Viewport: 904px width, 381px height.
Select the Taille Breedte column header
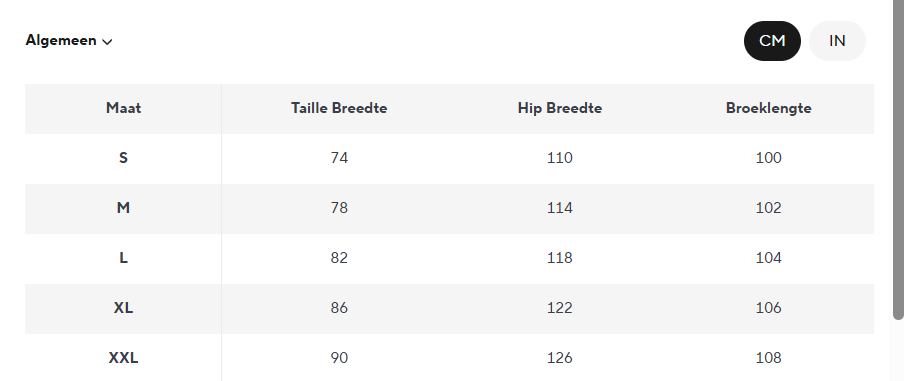[x=339, y=108]
